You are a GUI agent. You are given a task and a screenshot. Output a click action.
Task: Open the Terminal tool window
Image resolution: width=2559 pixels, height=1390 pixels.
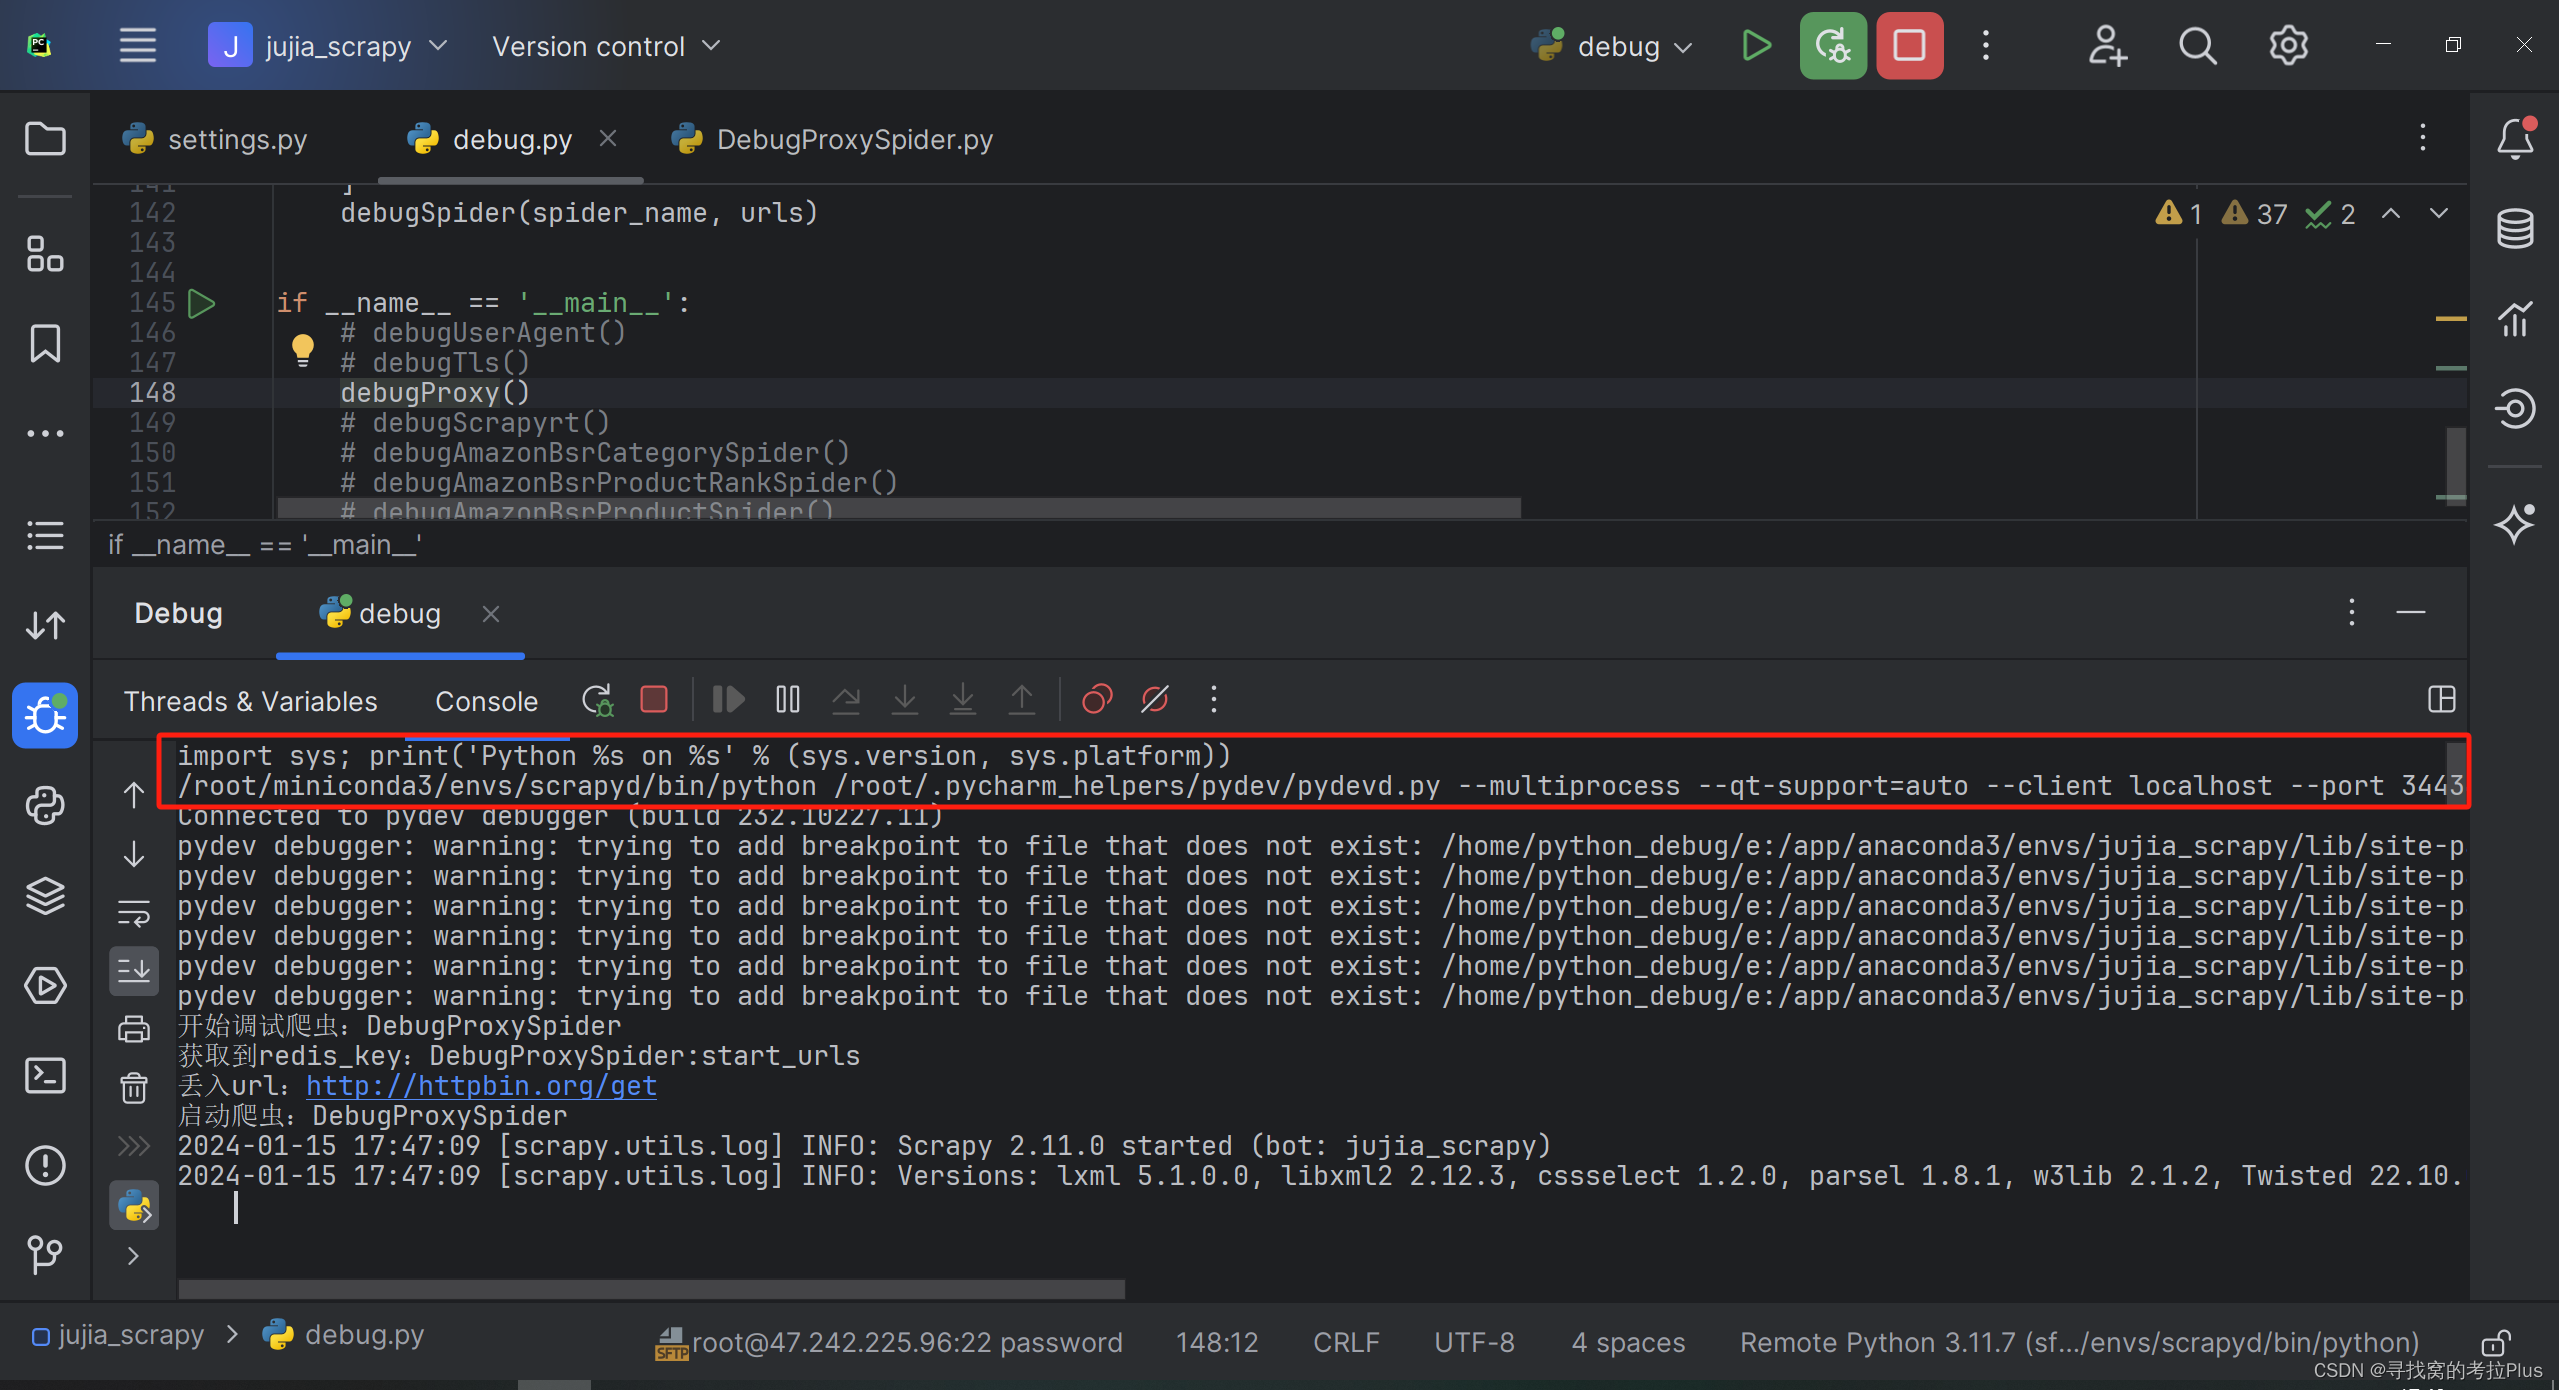pos(45,1075)
